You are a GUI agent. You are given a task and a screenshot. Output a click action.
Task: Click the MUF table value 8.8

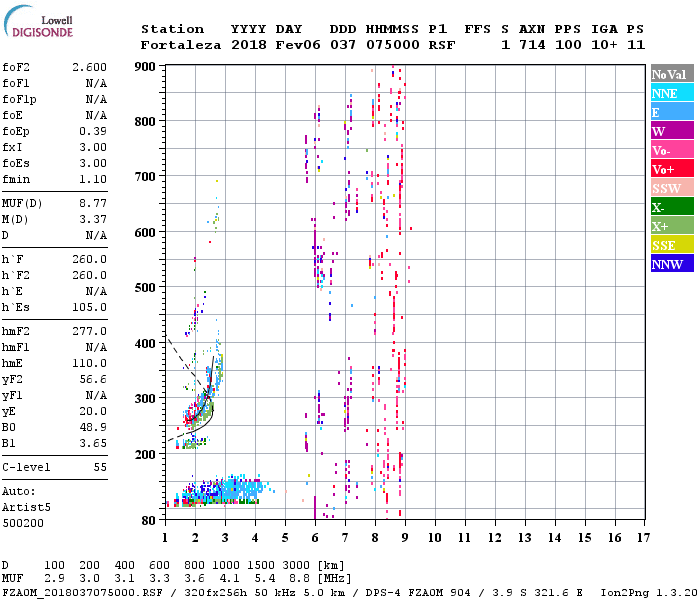coord(300,579)
